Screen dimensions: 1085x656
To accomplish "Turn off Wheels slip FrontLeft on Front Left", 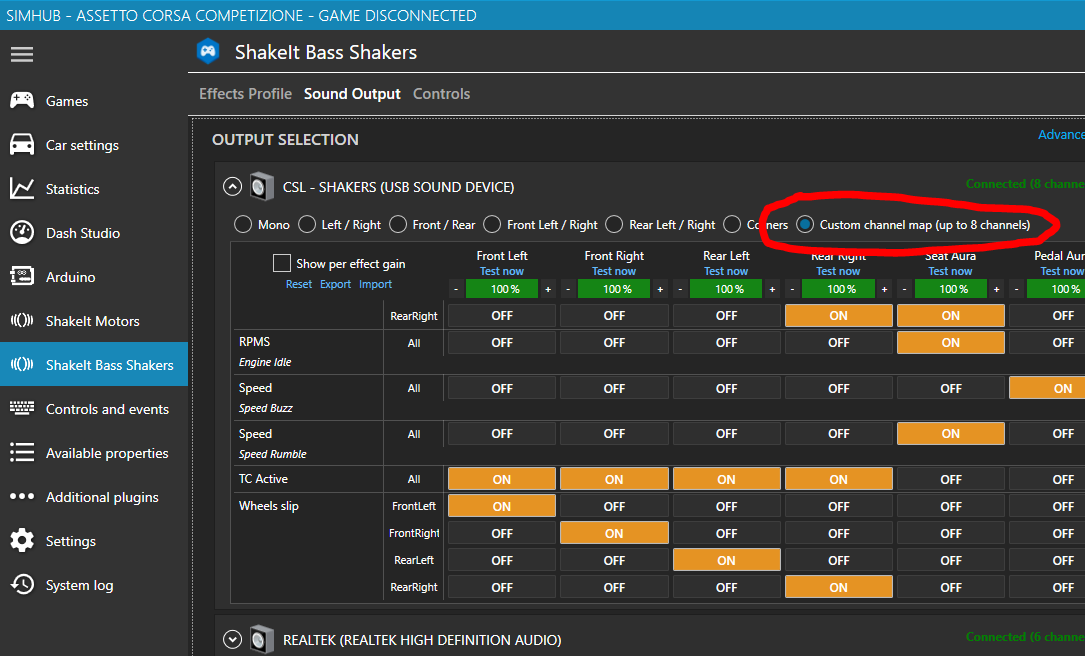I will pyautogui.click(x=502, y=506).
